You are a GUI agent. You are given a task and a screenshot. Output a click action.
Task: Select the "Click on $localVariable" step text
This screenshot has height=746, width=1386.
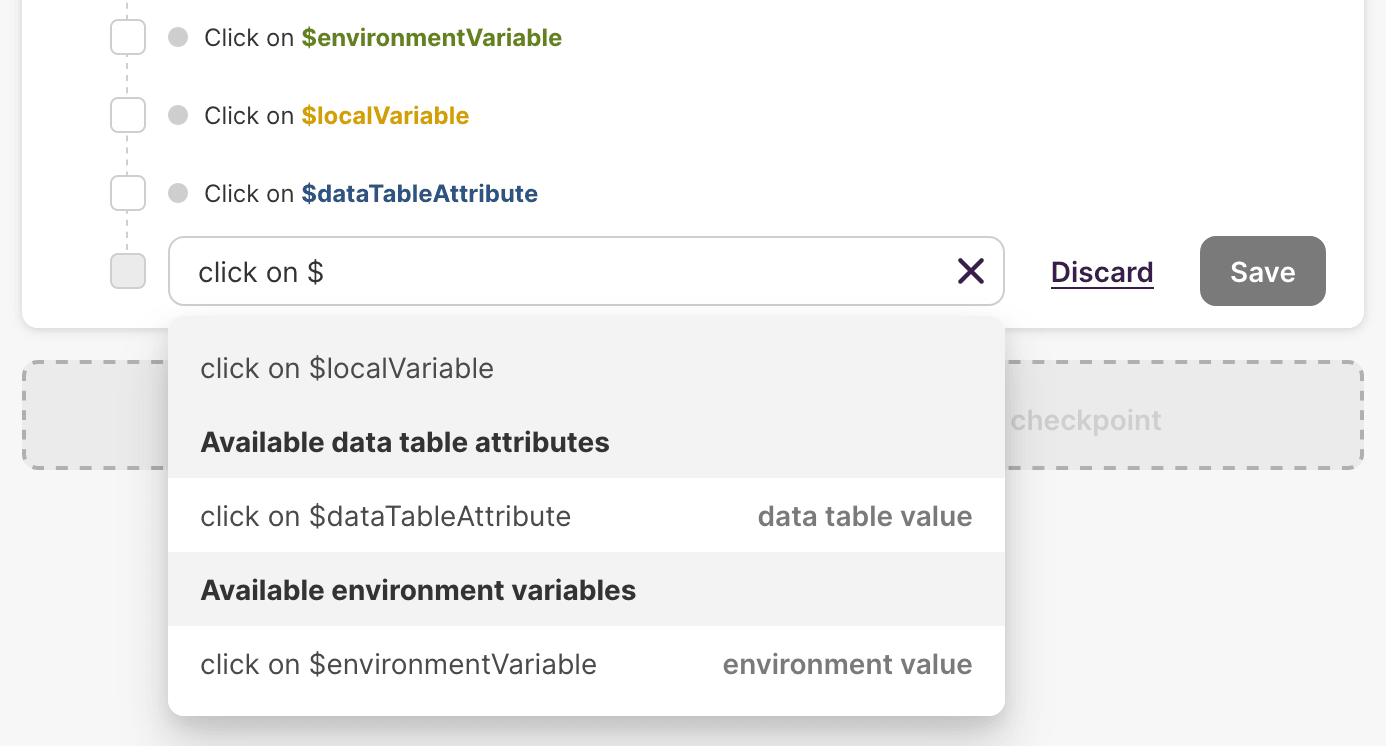click(x=336, y=114)
